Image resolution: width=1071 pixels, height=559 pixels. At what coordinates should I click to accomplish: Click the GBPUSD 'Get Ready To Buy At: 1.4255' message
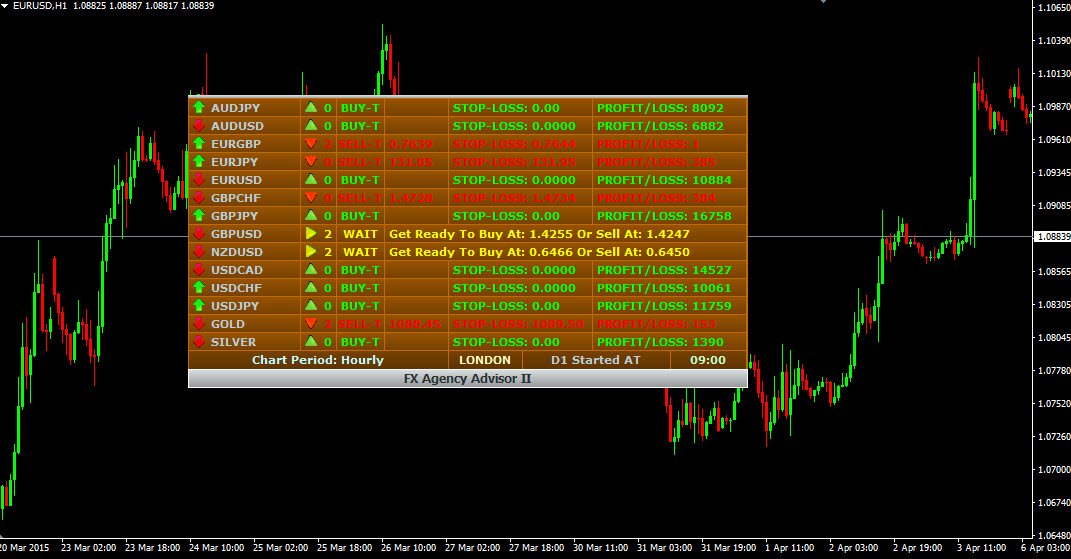(540, 234)
